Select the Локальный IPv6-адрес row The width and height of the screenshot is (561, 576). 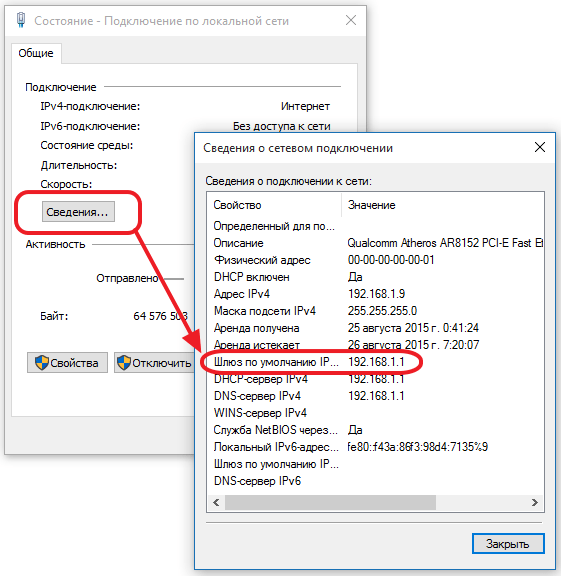click(x=375, y=447)
